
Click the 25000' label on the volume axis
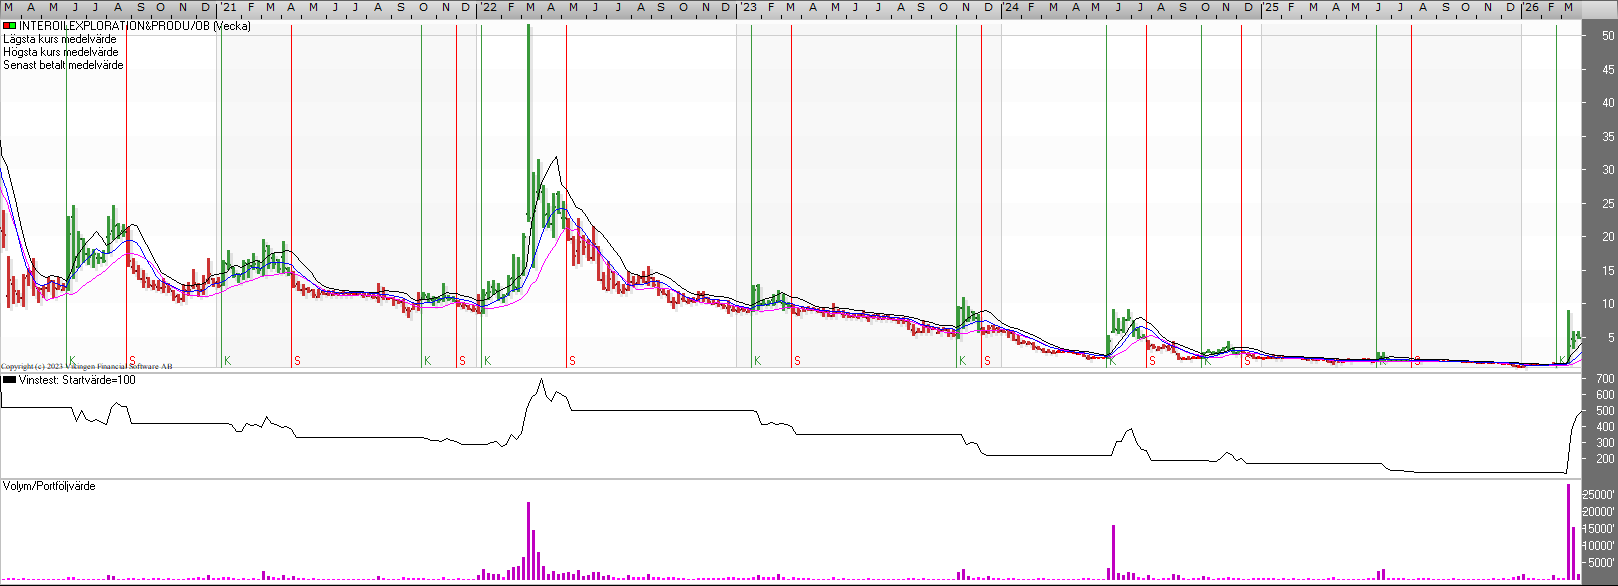pos(1600,495)
